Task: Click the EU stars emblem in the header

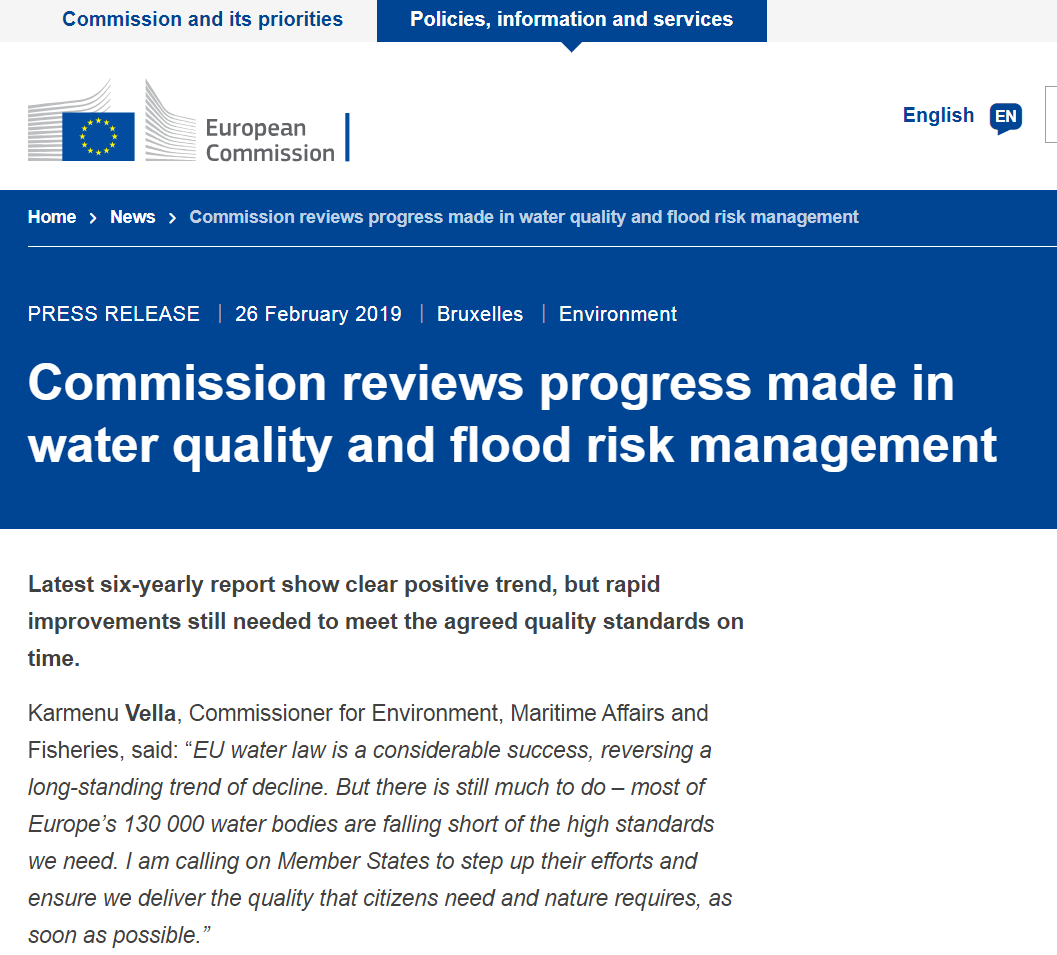Action: click(x=96, y=136)
